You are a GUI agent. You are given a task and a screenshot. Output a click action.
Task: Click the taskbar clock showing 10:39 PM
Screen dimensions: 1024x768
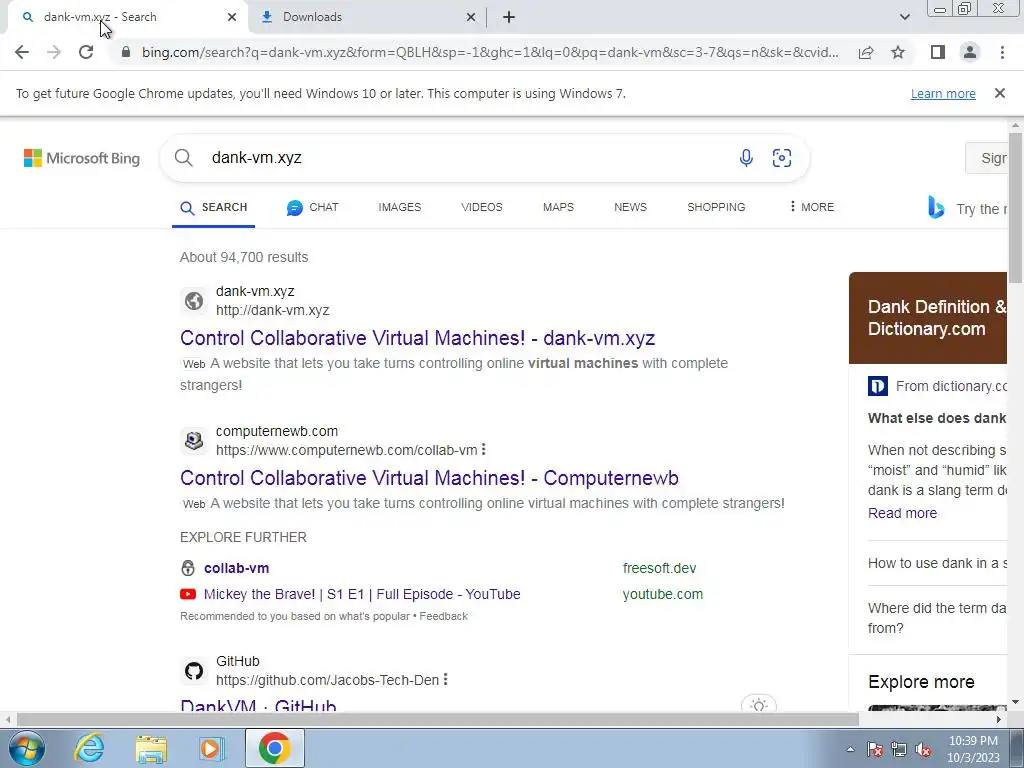tap(973, 749)
